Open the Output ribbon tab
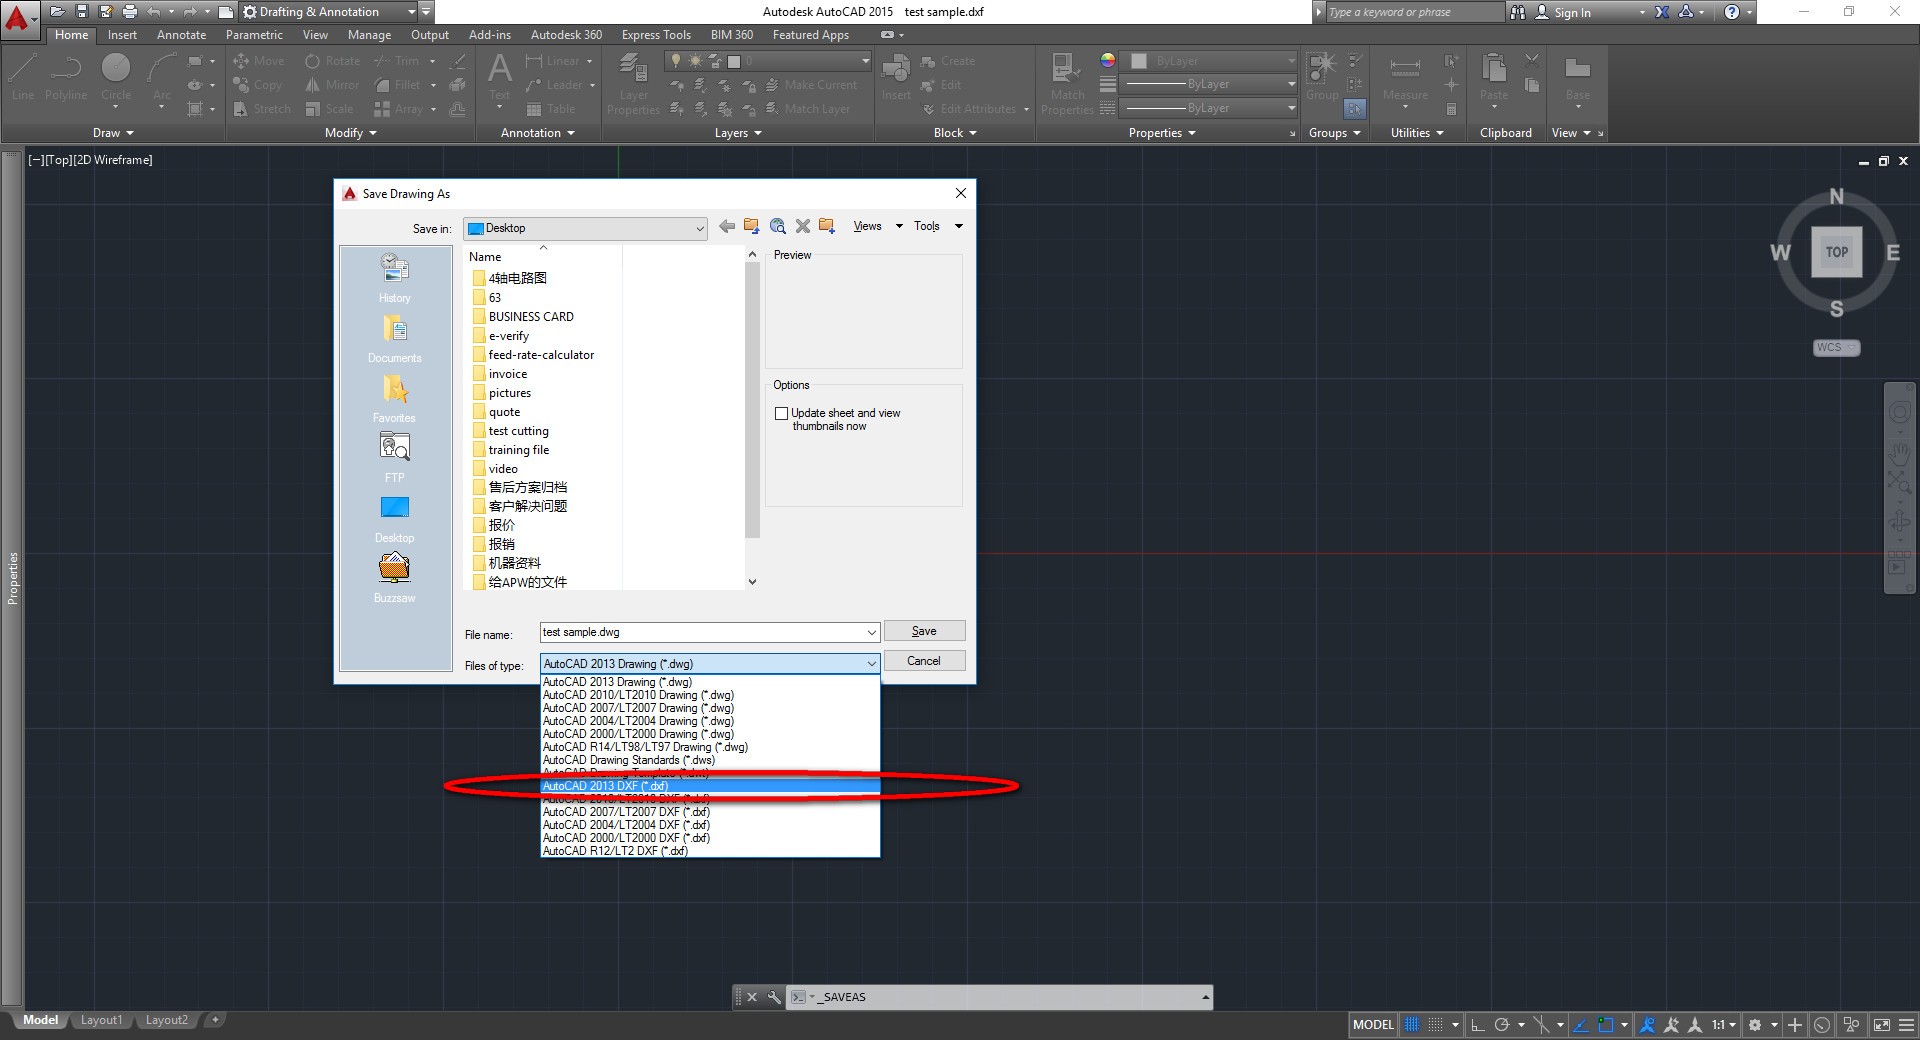 point(430,35)
